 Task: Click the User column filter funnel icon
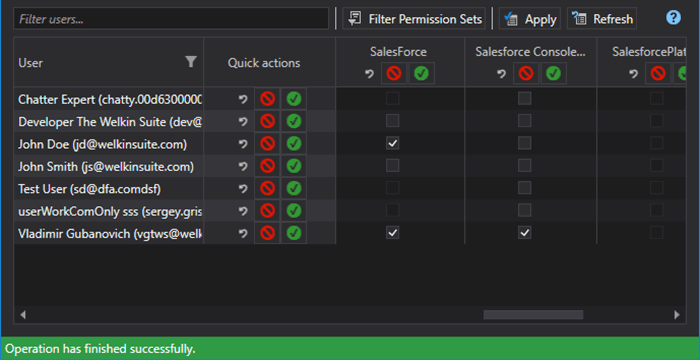pyautogui.click(x=191, y=62)
